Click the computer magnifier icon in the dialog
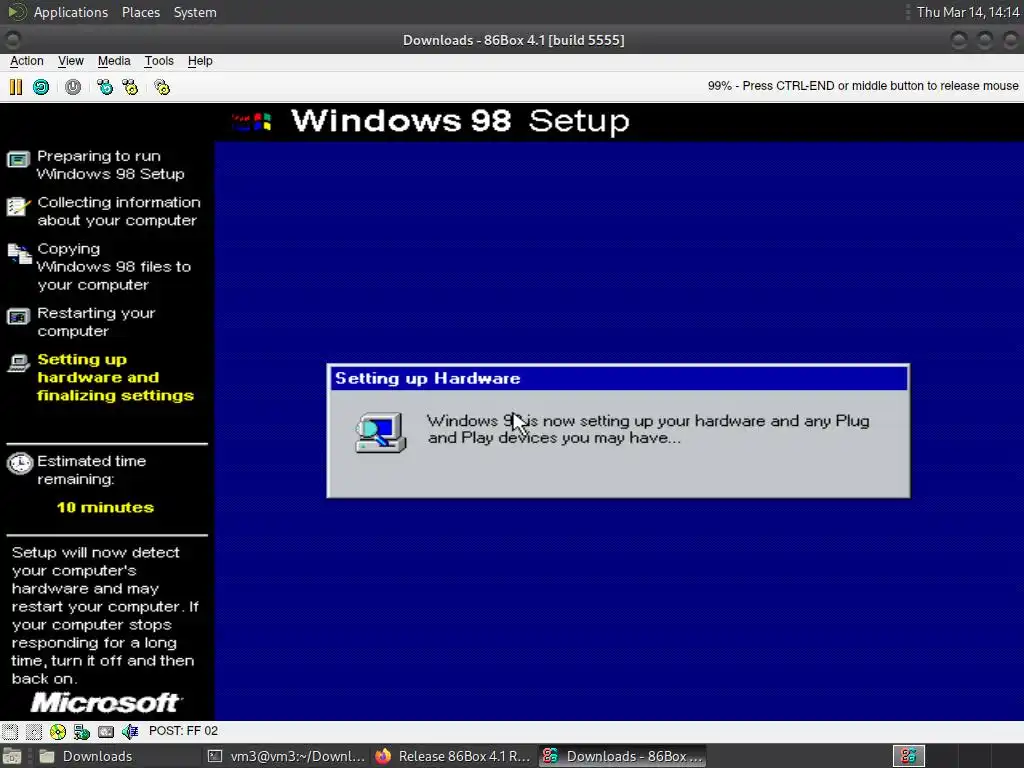Screen dimensions: 1024x768 381,432
